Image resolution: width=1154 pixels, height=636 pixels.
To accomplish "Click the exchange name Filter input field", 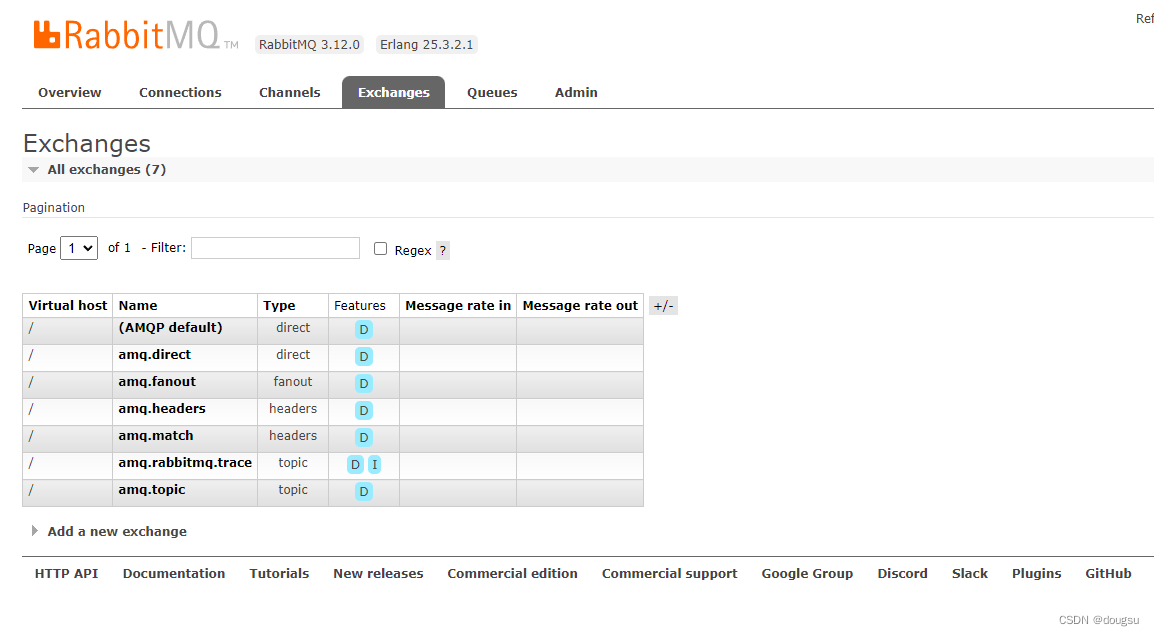I will click(275, 248).
